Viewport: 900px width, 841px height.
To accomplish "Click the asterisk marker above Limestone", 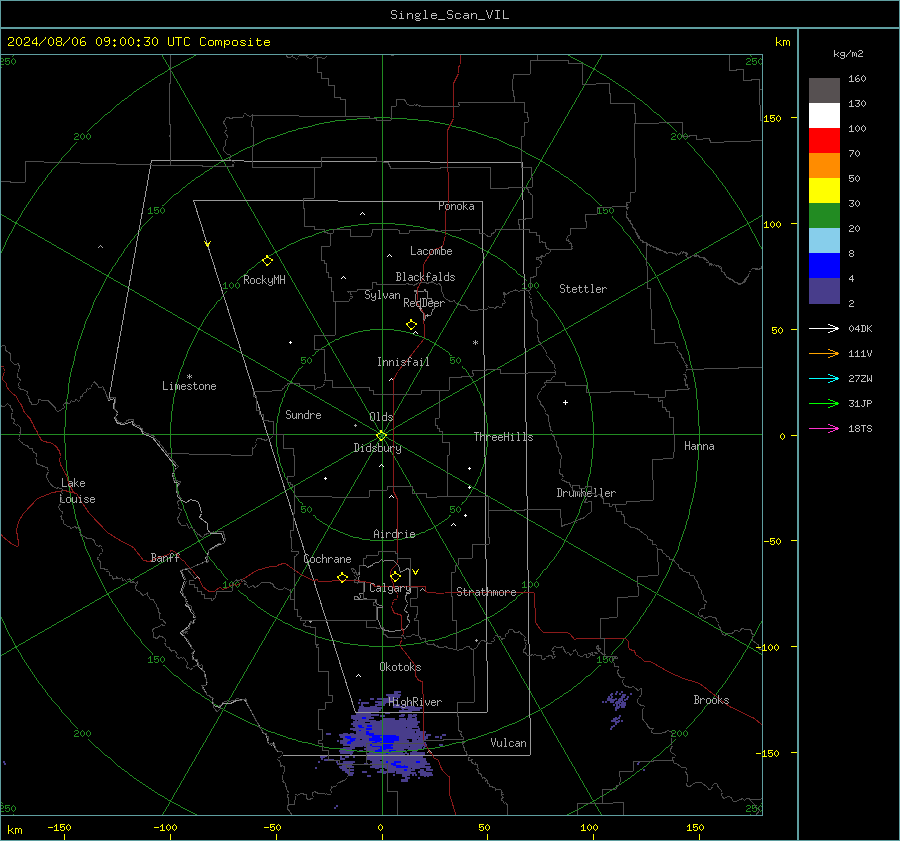I will [x=189, y=377].
